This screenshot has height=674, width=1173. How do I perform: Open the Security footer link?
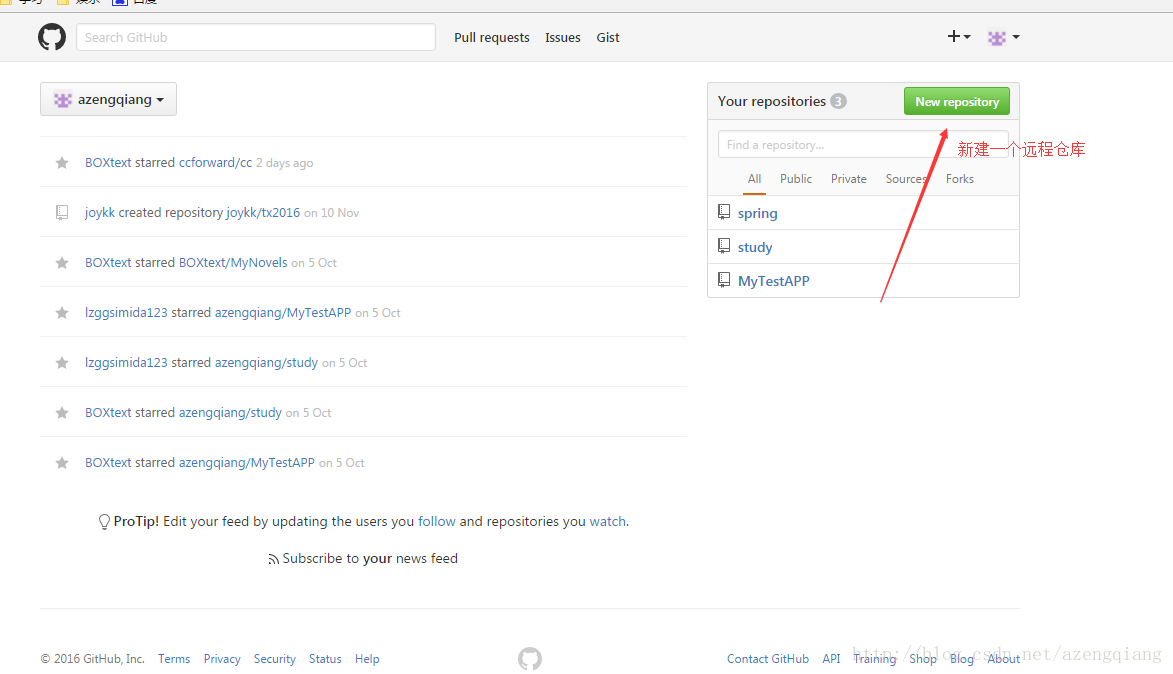(x=275, y=659)
